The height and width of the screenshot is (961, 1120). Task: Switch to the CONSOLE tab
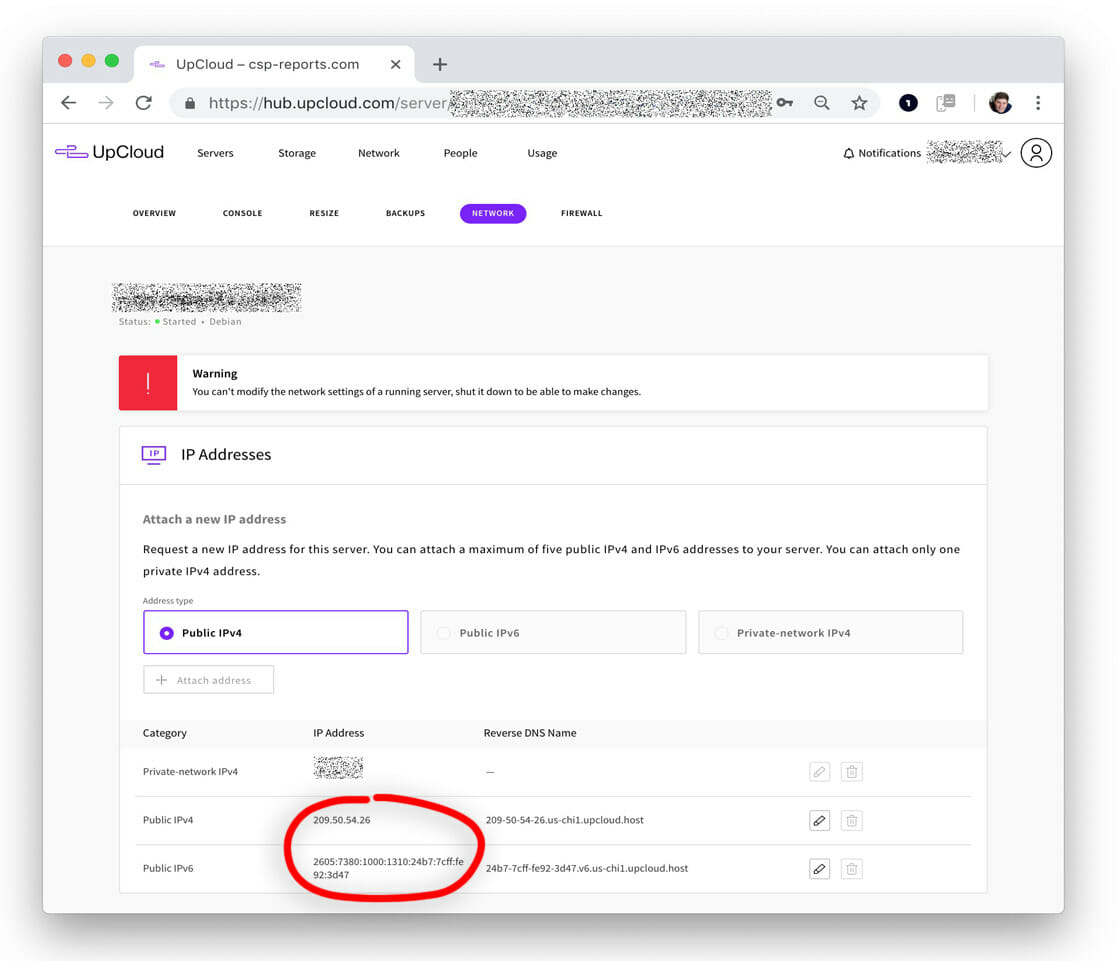(x=243, y=213)
